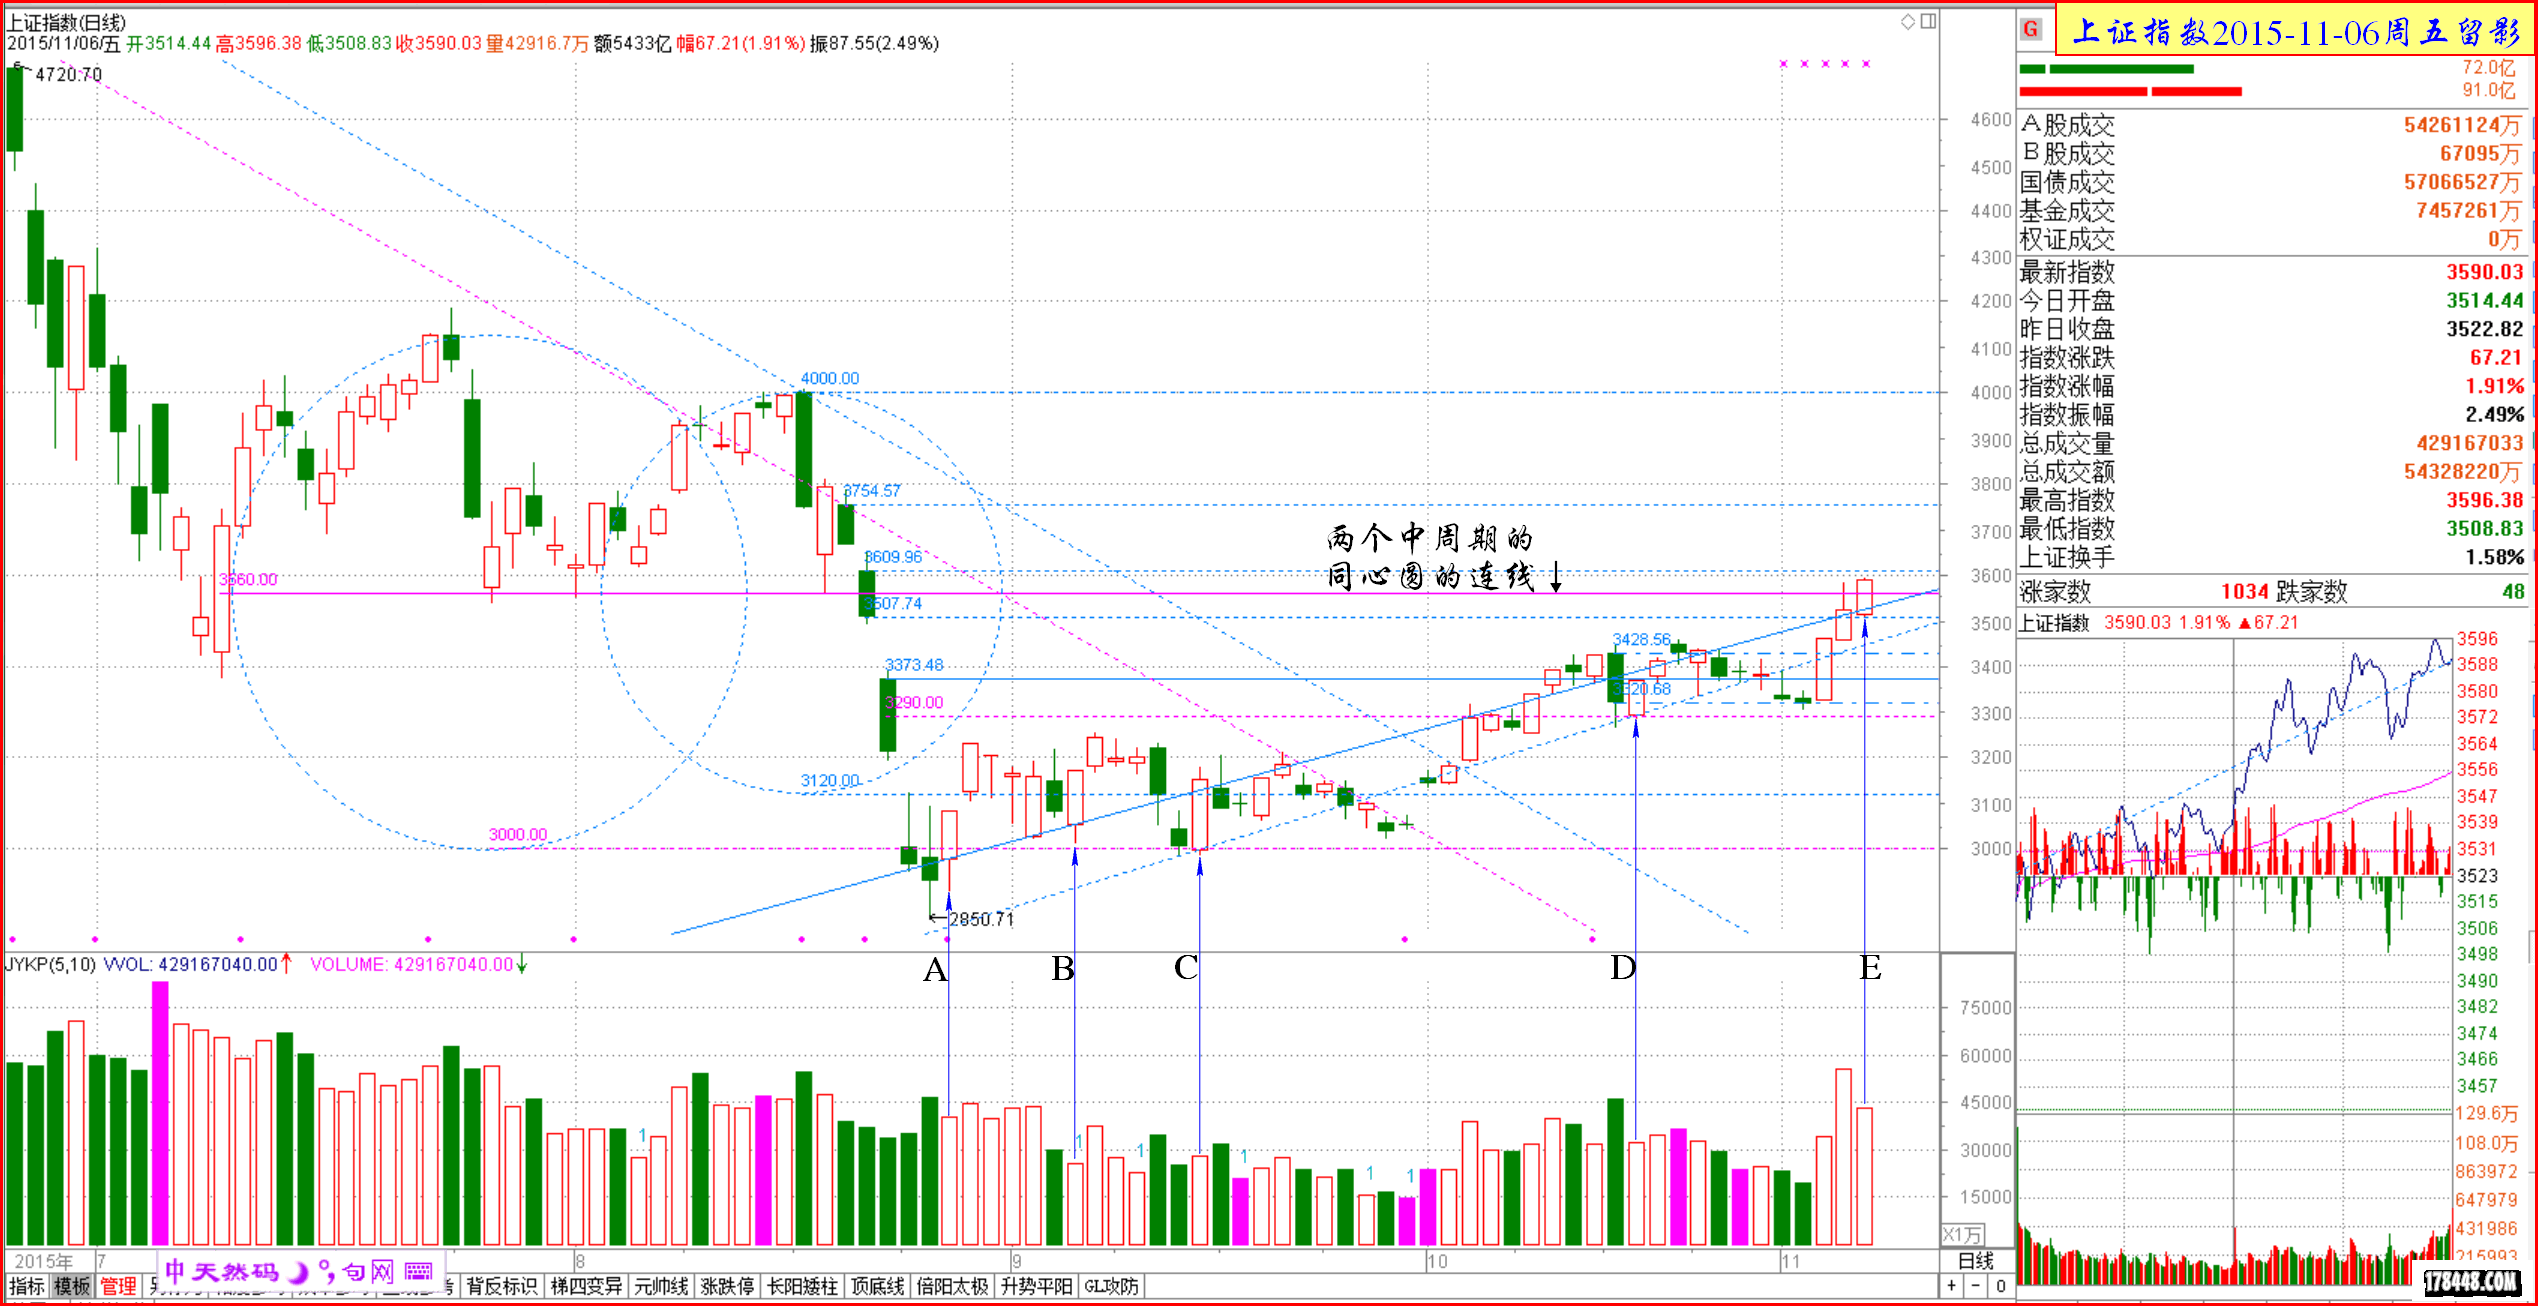Screen dimensions: 2538x1306
Task: Click the 上证指数 intraday chart header
Action: [x=2158, y=623]
